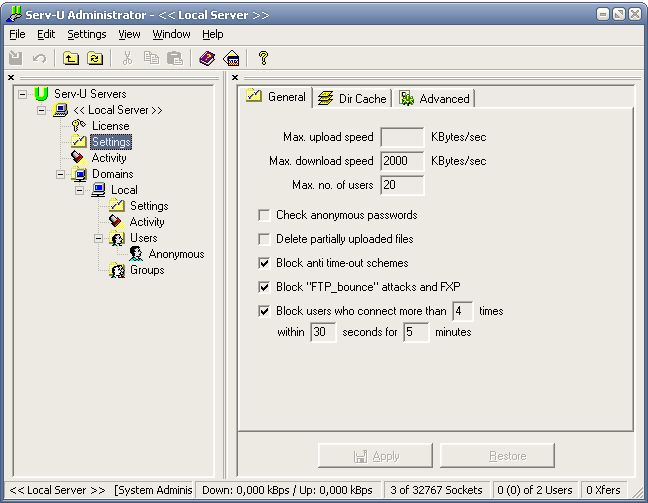Enable Delete partially uploaded files checkbox
648x503 pixels.
(x=264, y=239)
